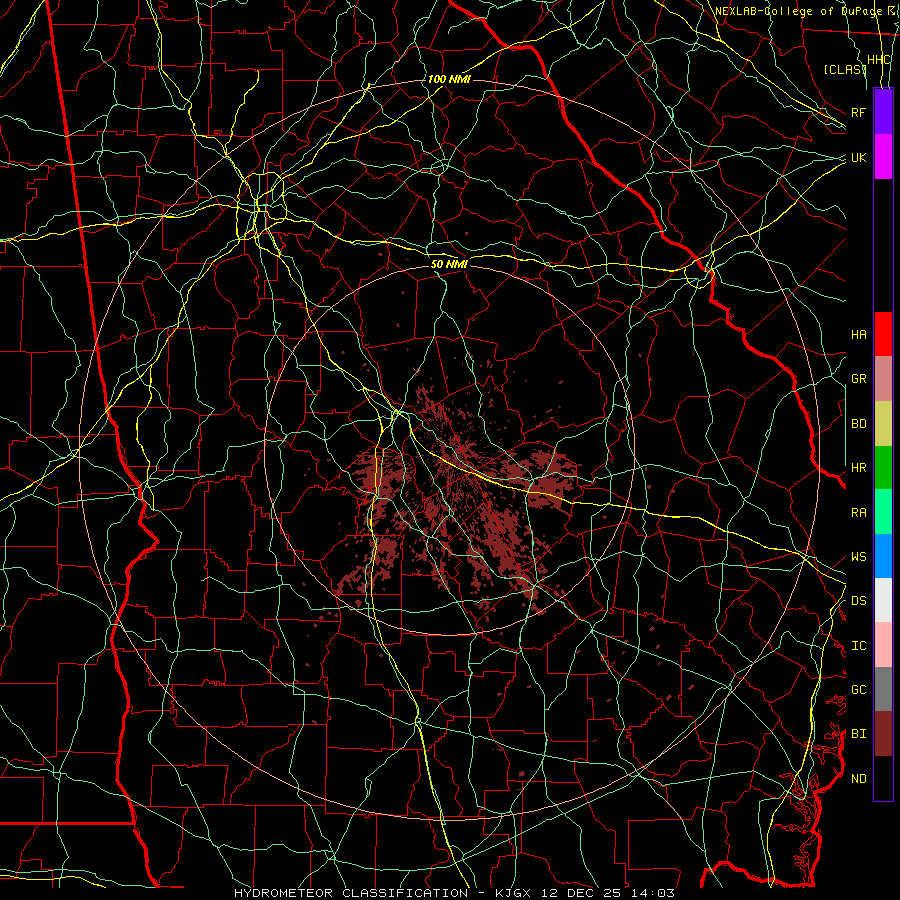
Task: Pick the mint RA legend swatch
Action: coord(883,512)
